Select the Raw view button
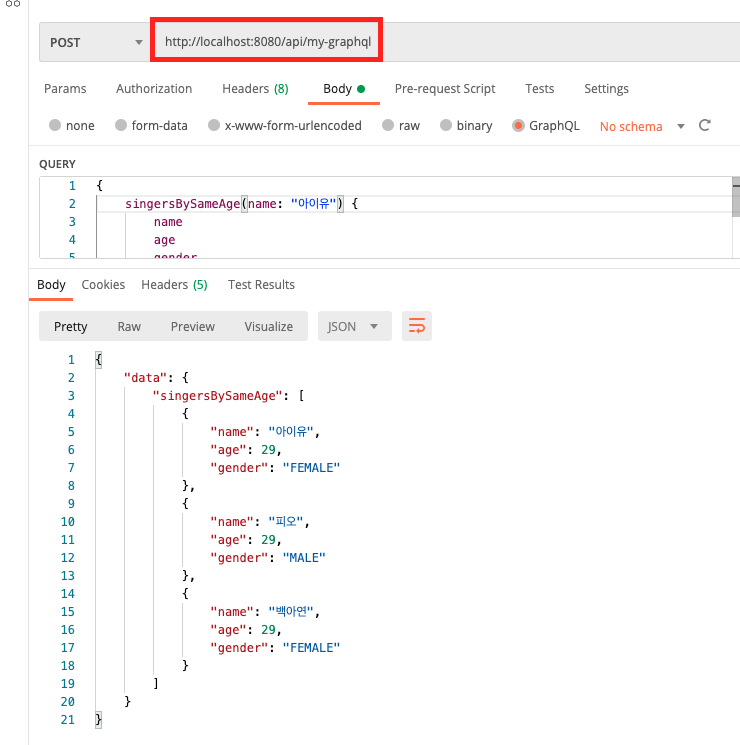 coord(129,326)
